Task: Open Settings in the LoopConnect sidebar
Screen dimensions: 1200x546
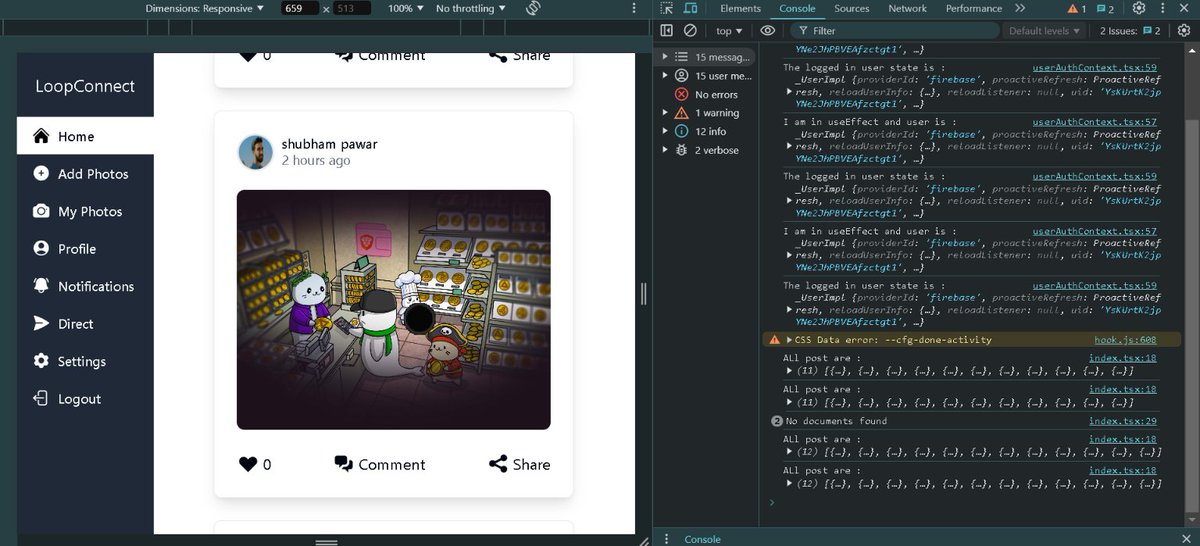Action: click(x=85, y=361)
